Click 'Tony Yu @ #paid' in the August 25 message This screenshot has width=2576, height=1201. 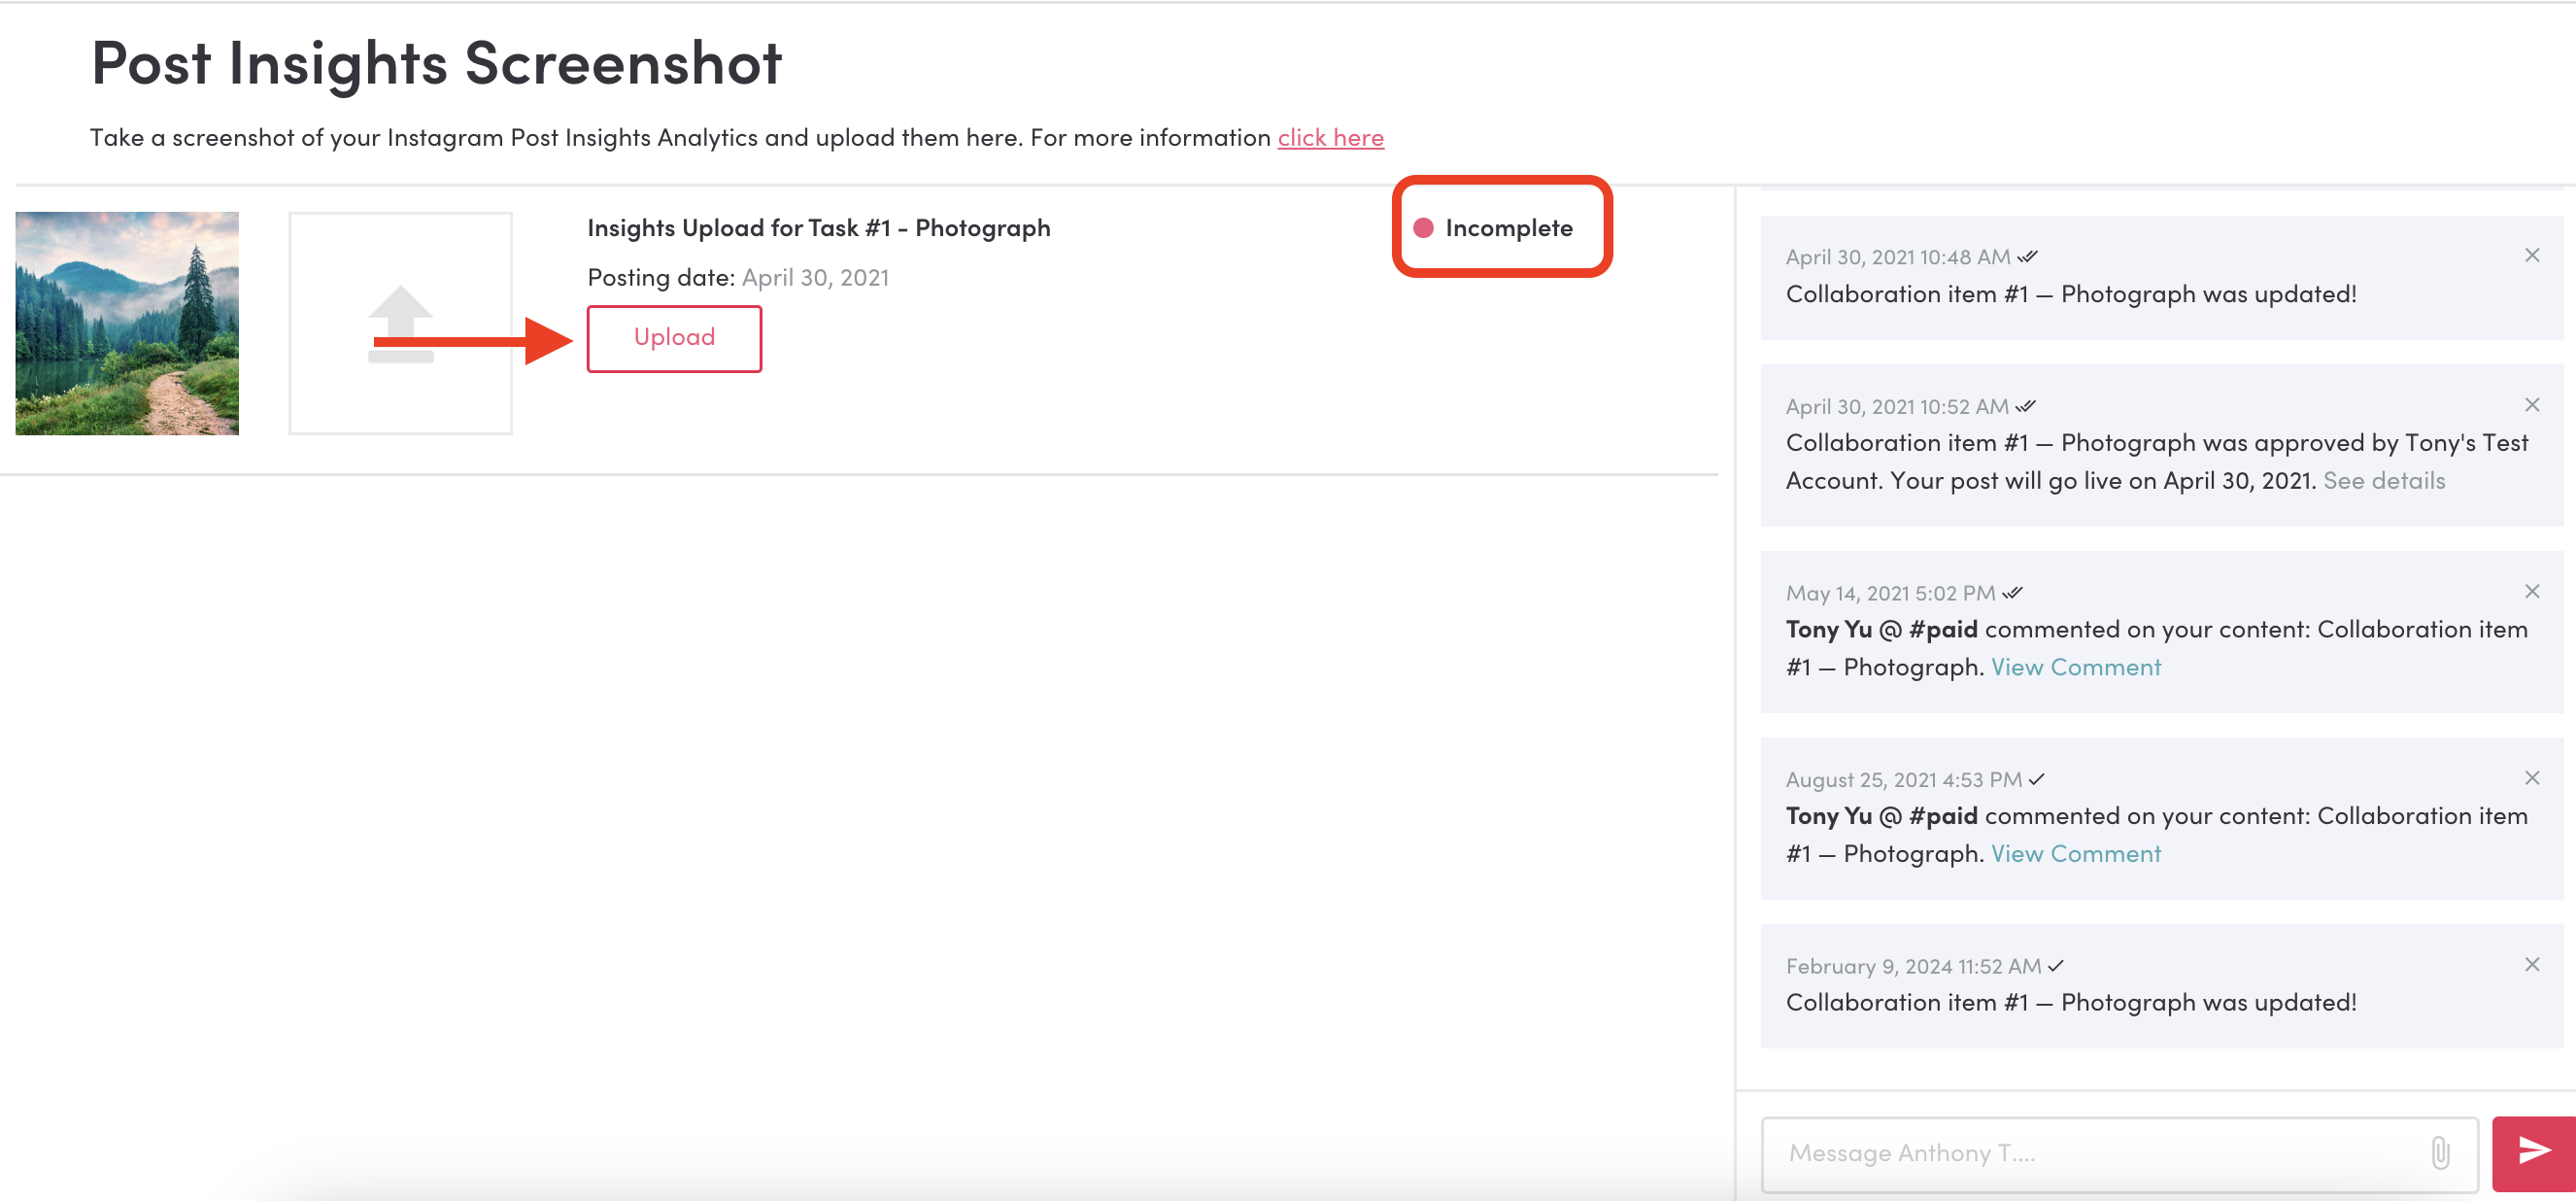tap(1881, 816)
